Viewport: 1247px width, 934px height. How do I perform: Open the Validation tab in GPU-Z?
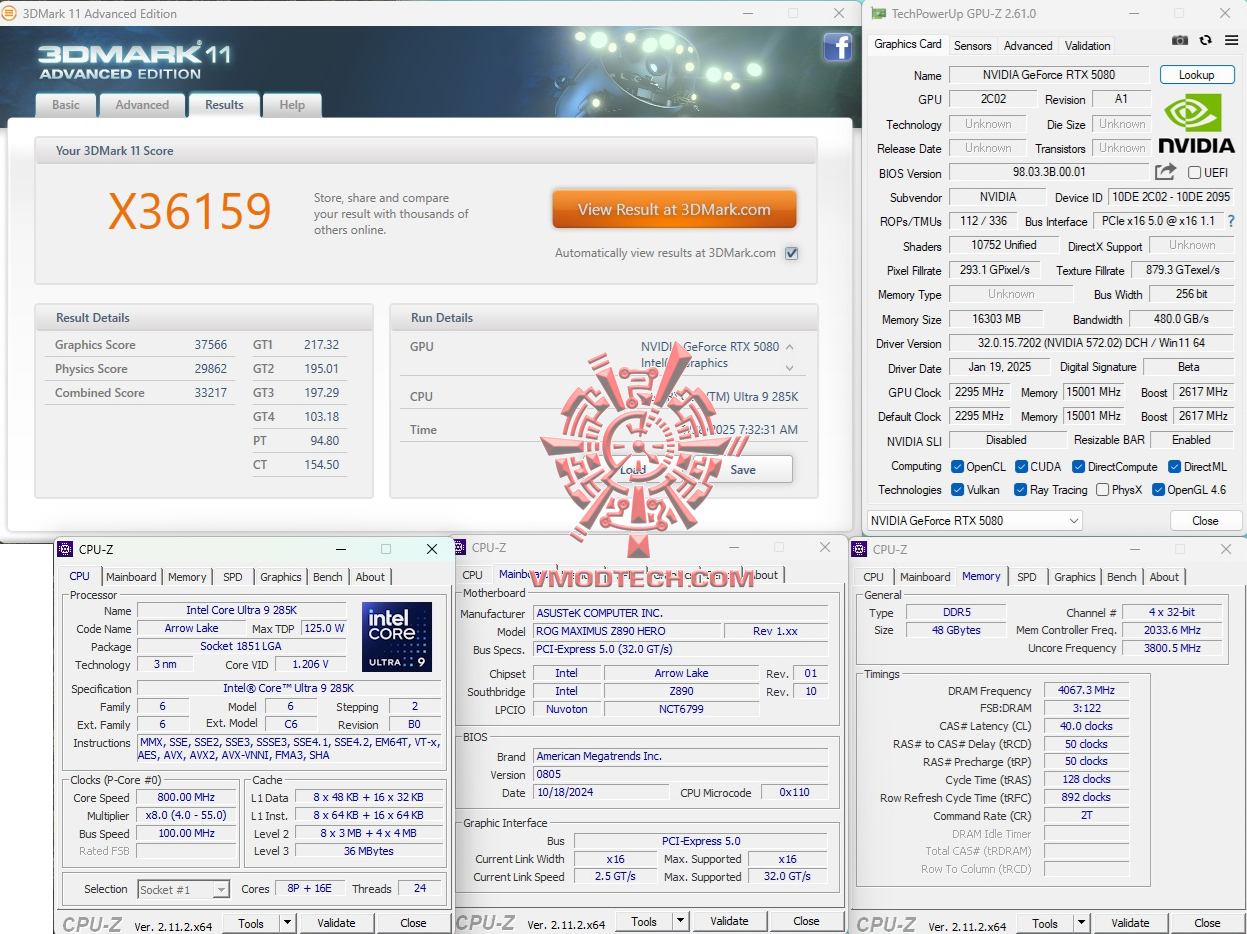(x=1087, y=45)
